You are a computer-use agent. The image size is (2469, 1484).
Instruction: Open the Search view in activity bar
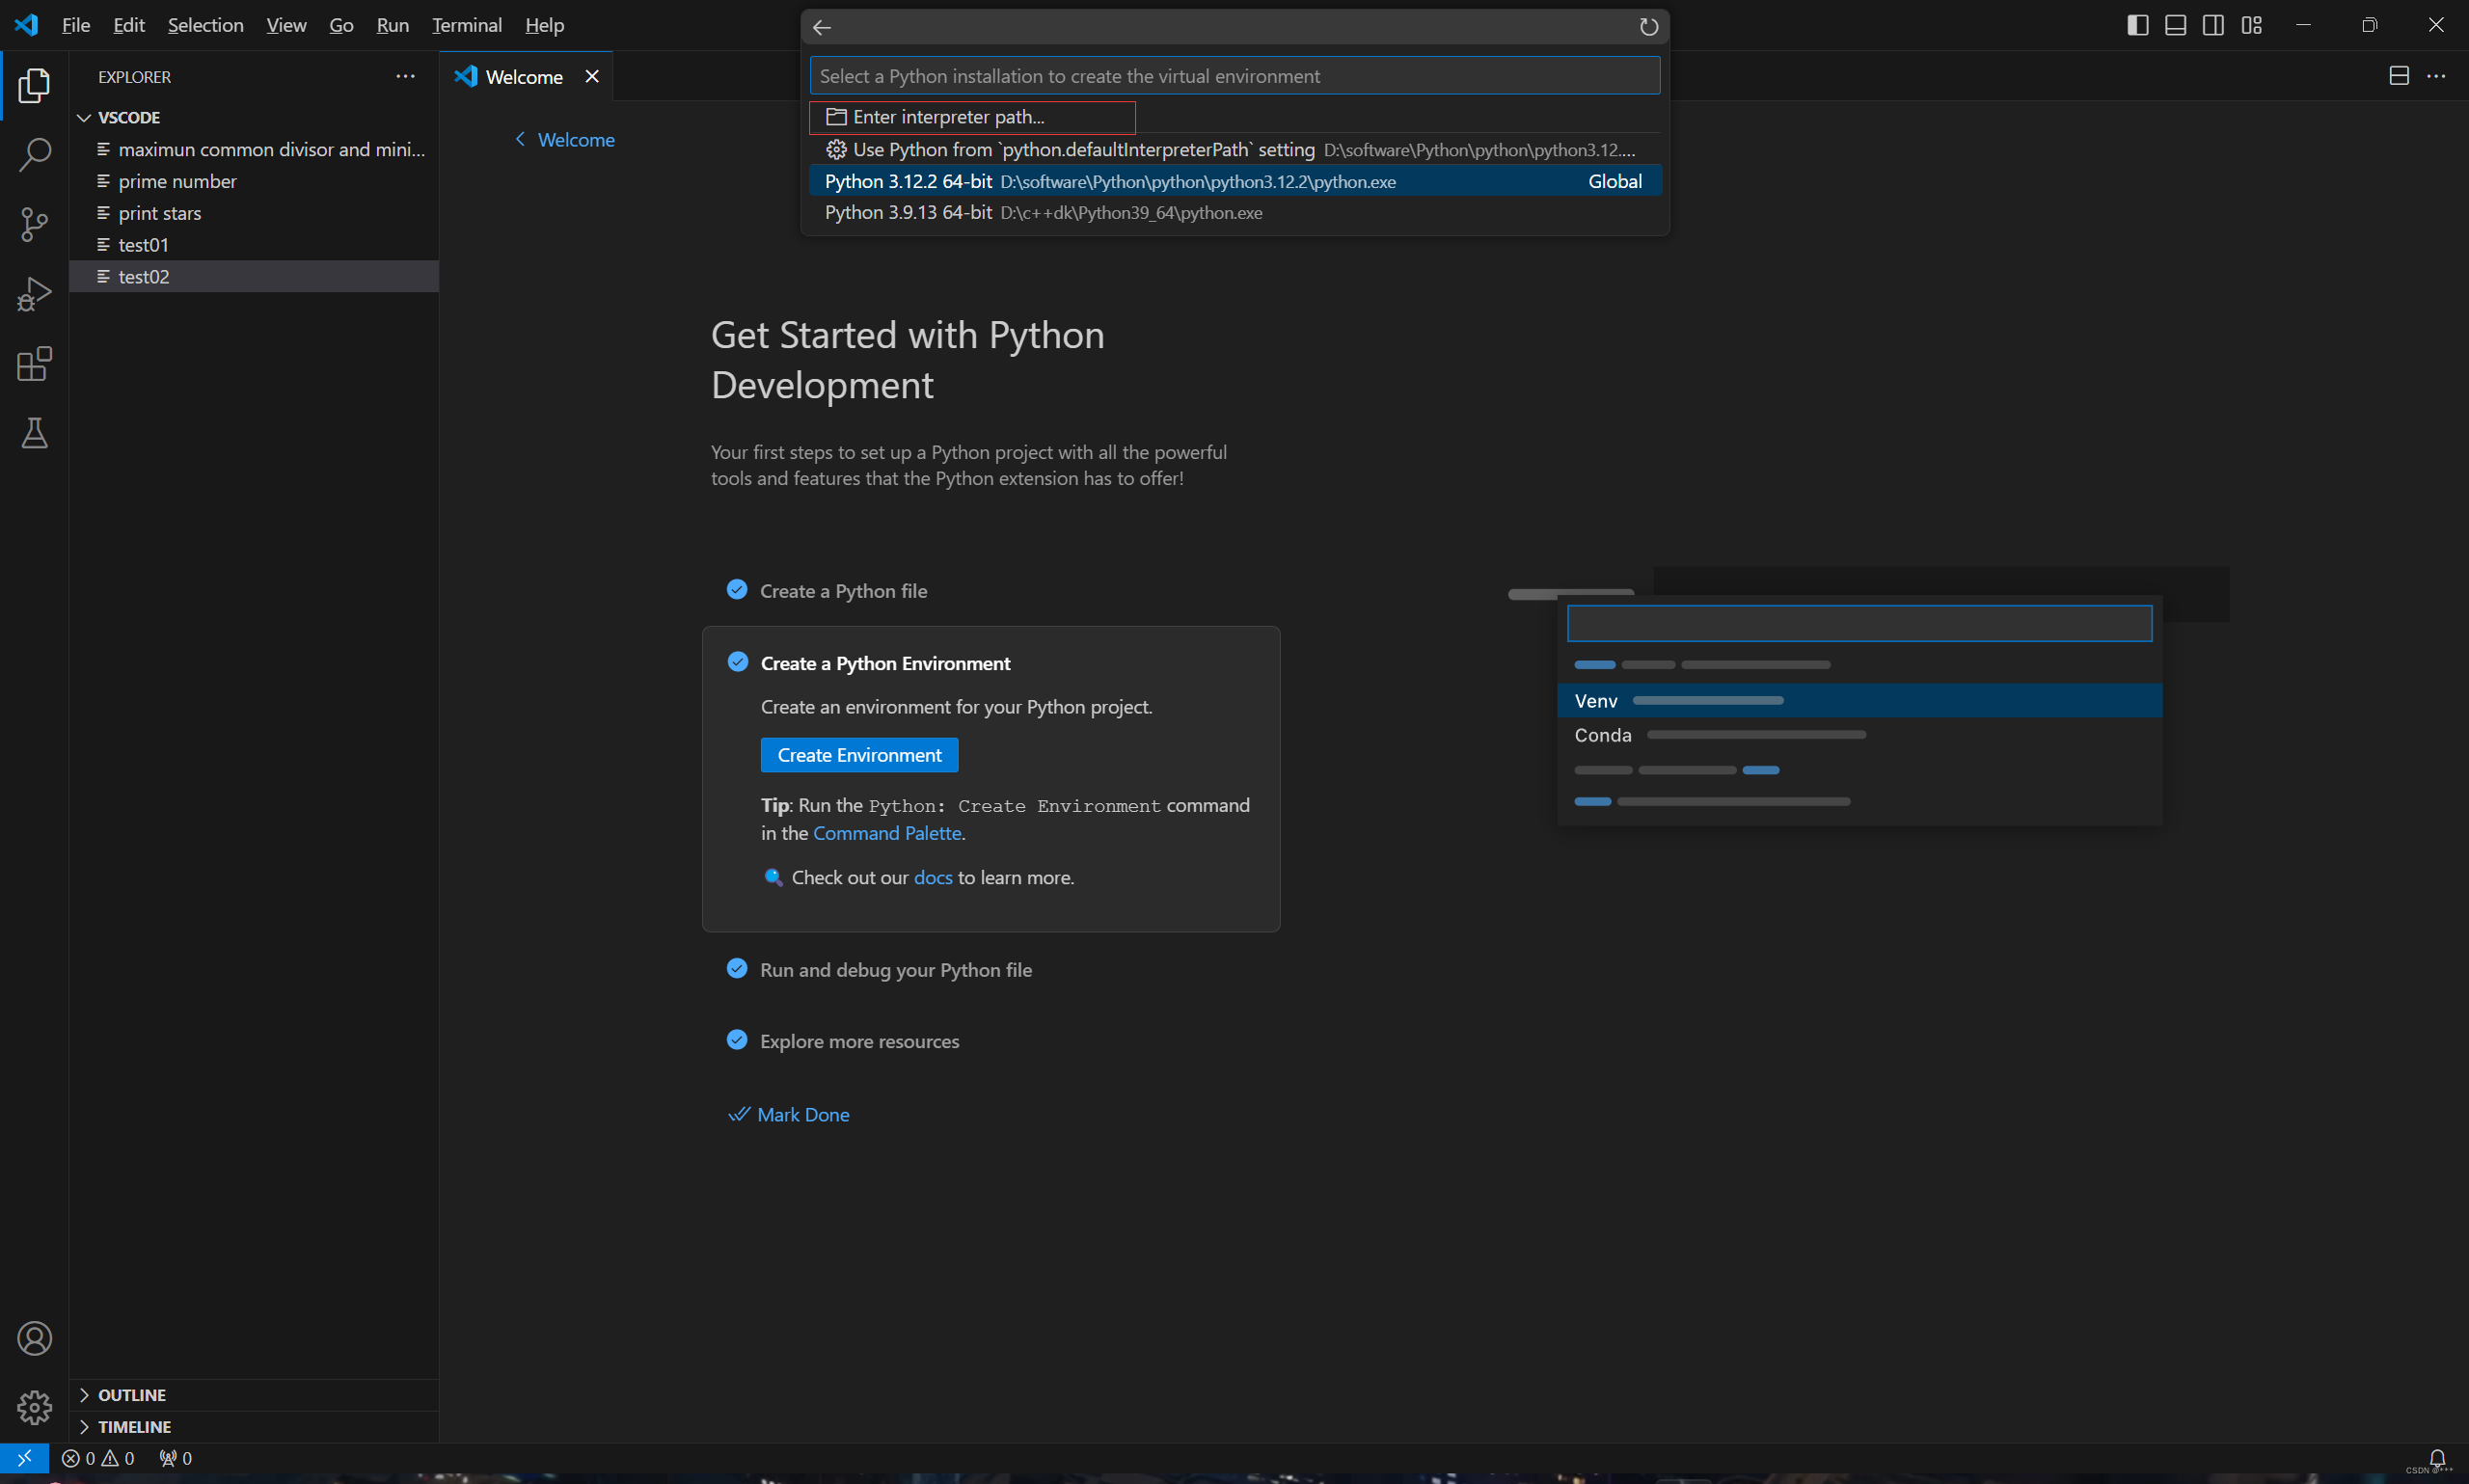pos(34,155)
